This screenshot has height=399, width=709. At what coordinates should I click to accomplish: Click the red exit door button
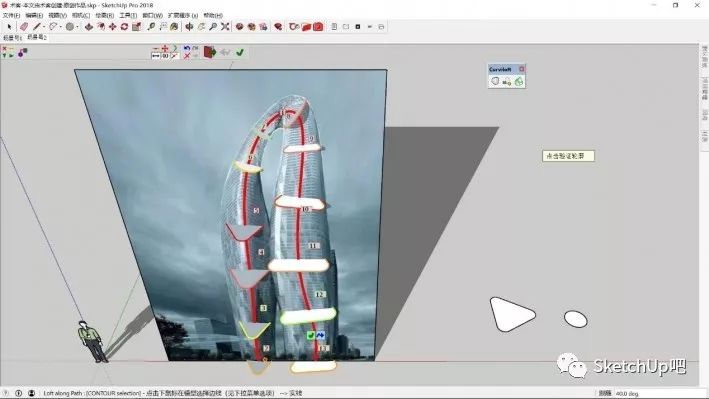(210, 52)
